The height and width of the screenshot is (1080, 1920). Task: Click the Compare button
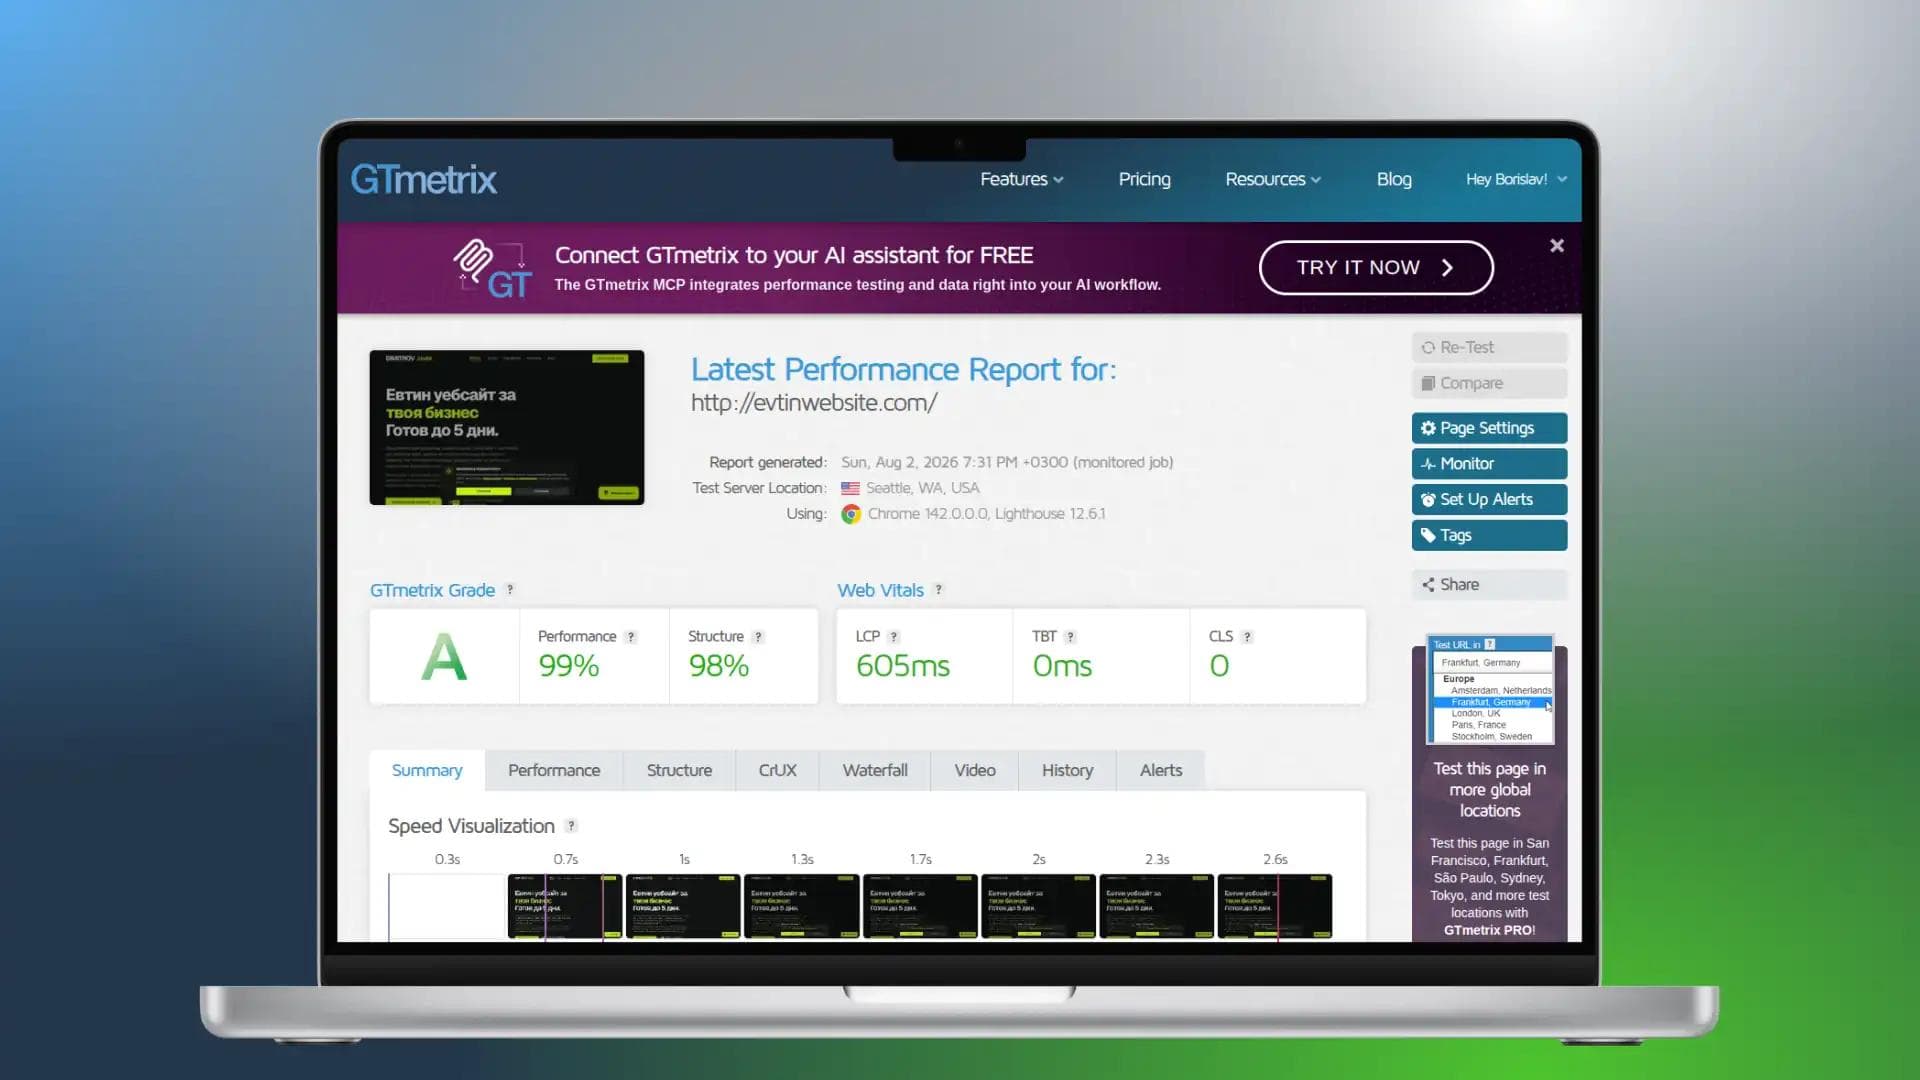[1489, 383]
